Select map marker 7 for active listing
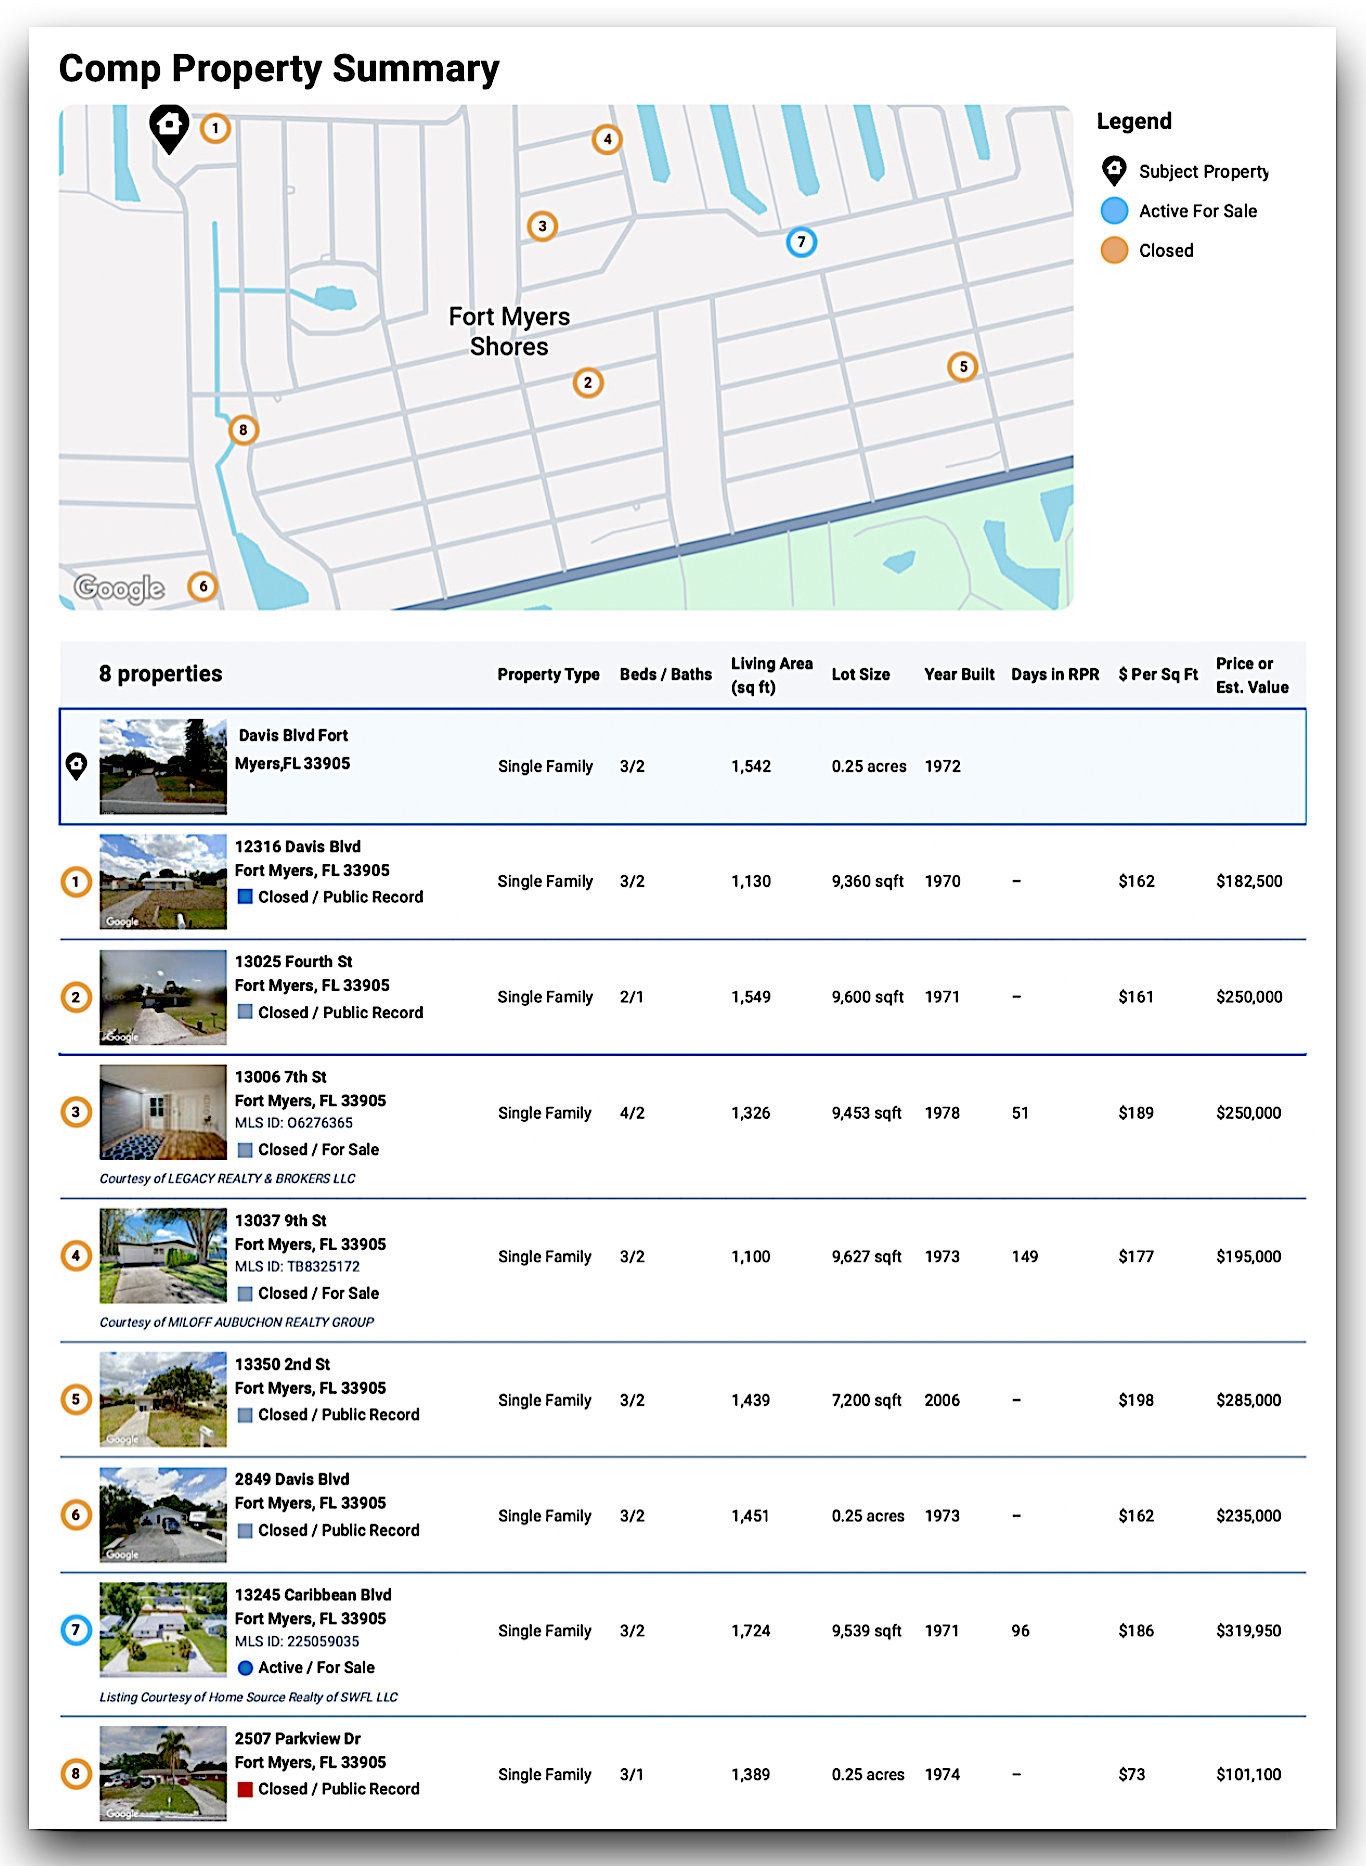The height and width of the screenshot is (1866, 1366). pyautogui.click(x=801, y=242)
